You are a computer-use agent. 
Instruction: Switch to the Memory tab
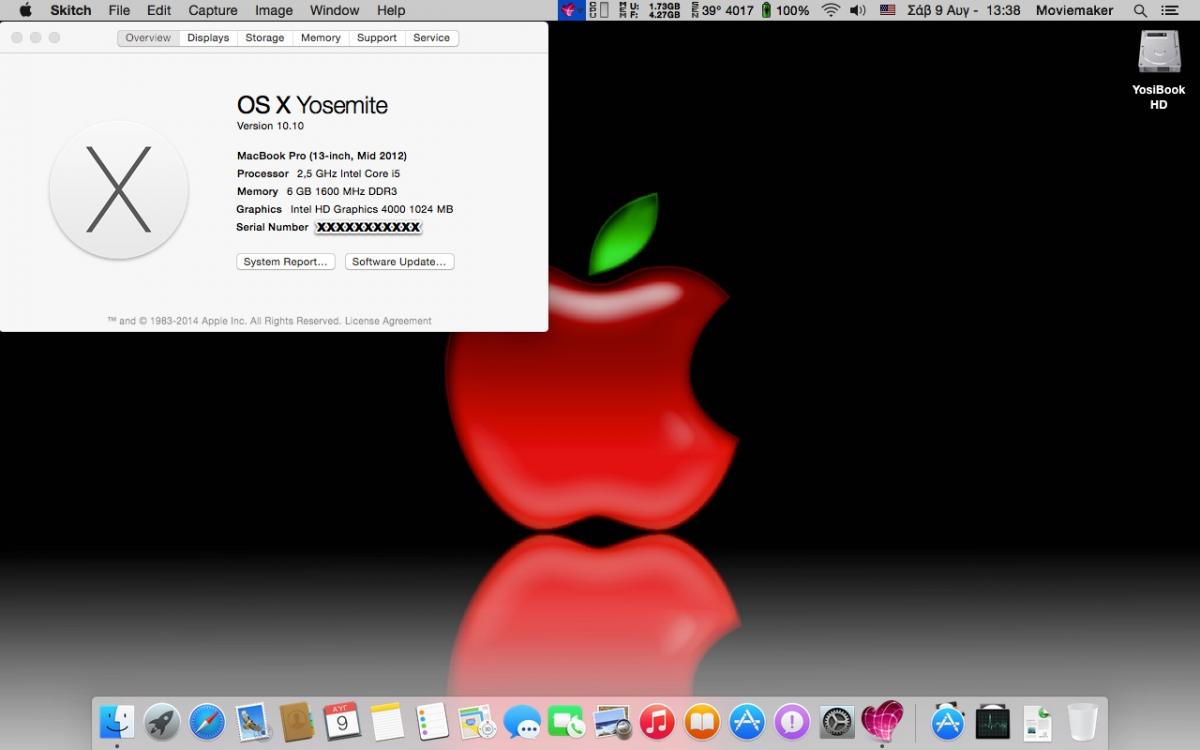click(320, 38)
